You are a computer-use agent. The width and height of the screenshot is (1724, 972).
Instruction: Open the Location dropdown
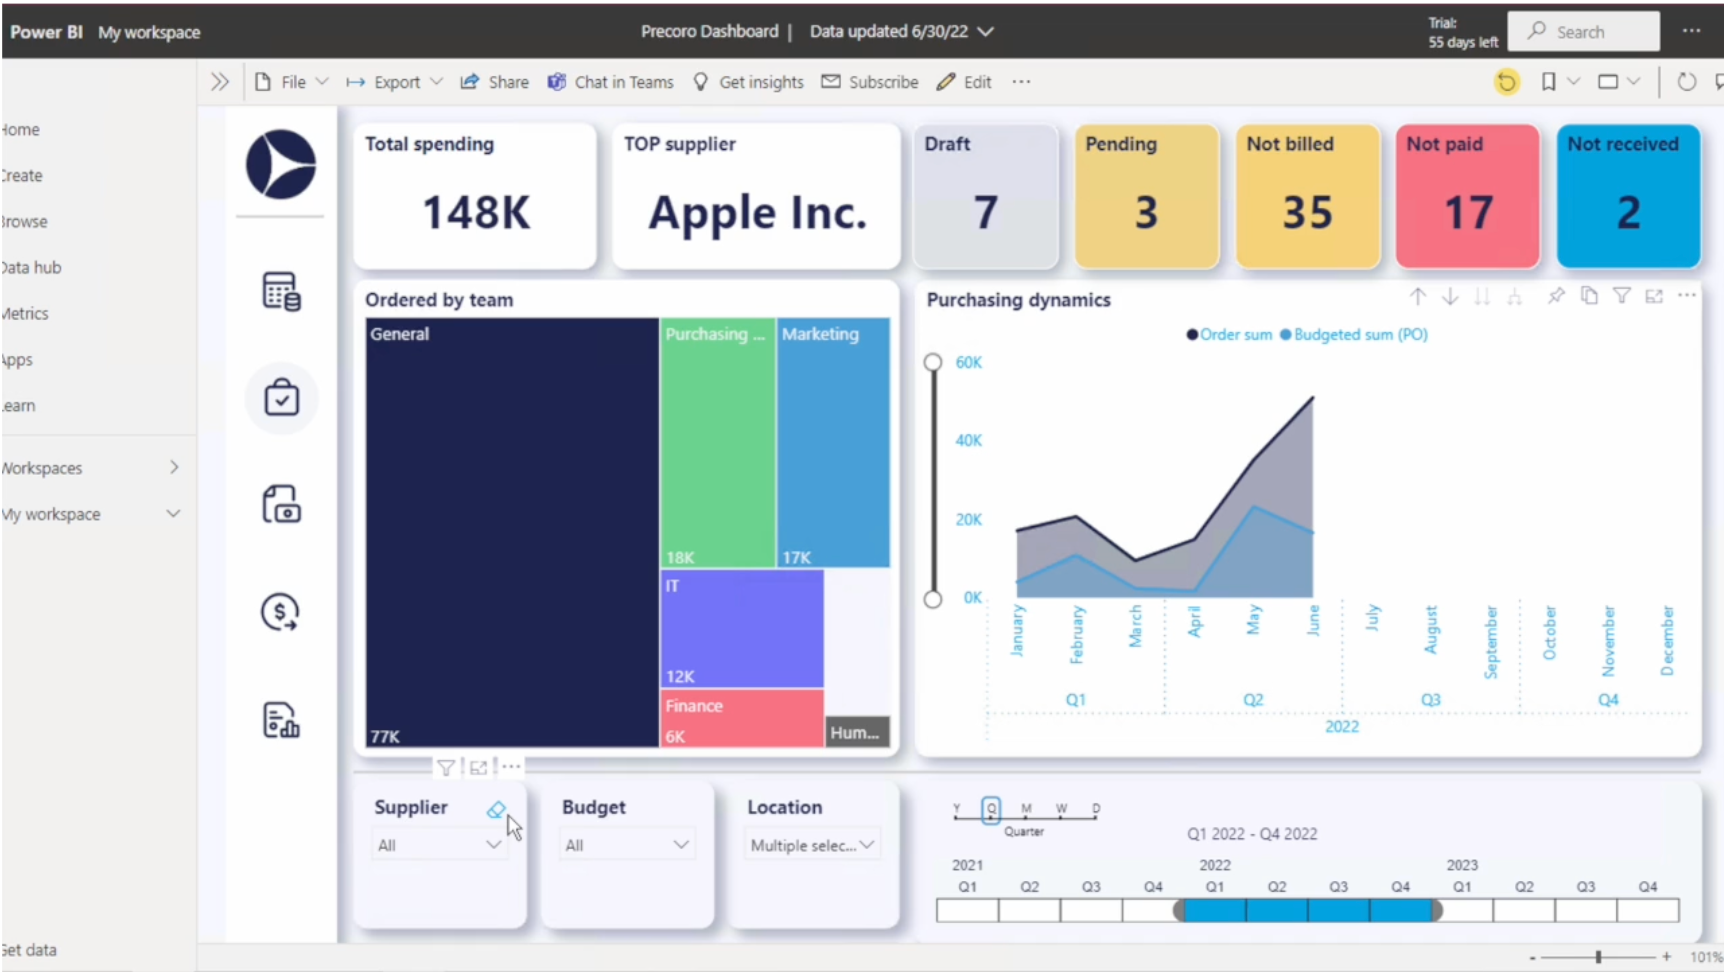812,845
